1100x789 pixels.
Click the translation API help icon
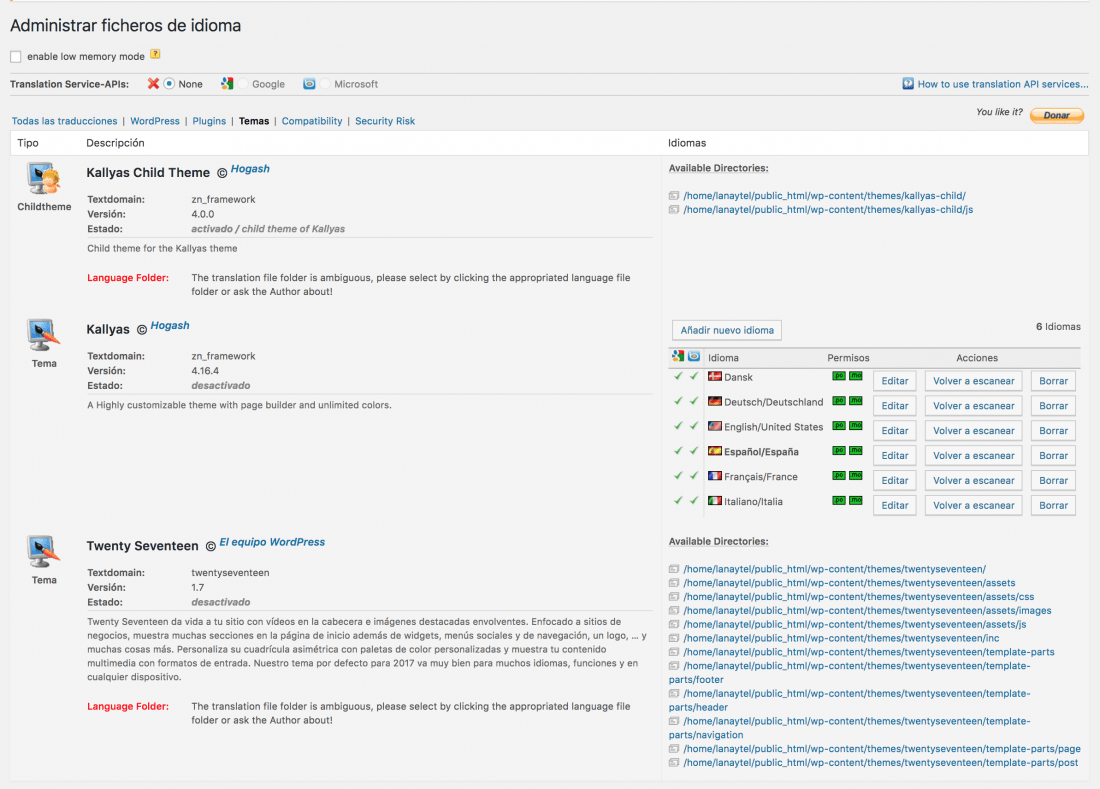pyautogui.click(x=908, y=83)
